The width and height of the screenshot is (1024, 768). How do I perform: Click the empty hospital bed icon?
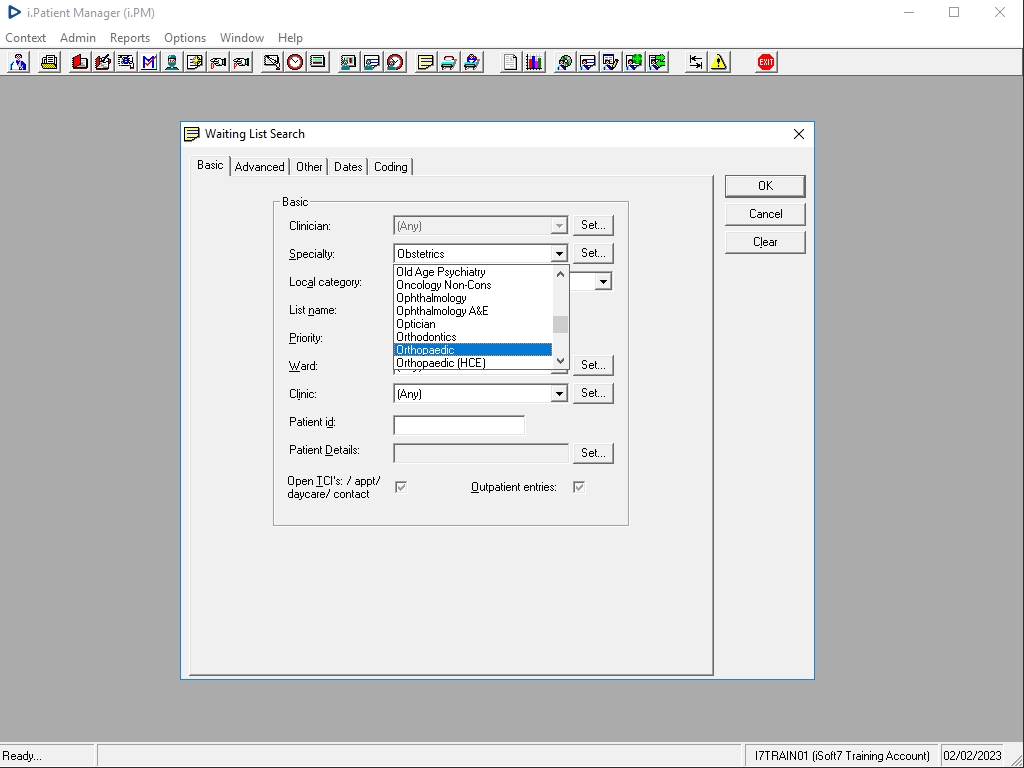448,62
